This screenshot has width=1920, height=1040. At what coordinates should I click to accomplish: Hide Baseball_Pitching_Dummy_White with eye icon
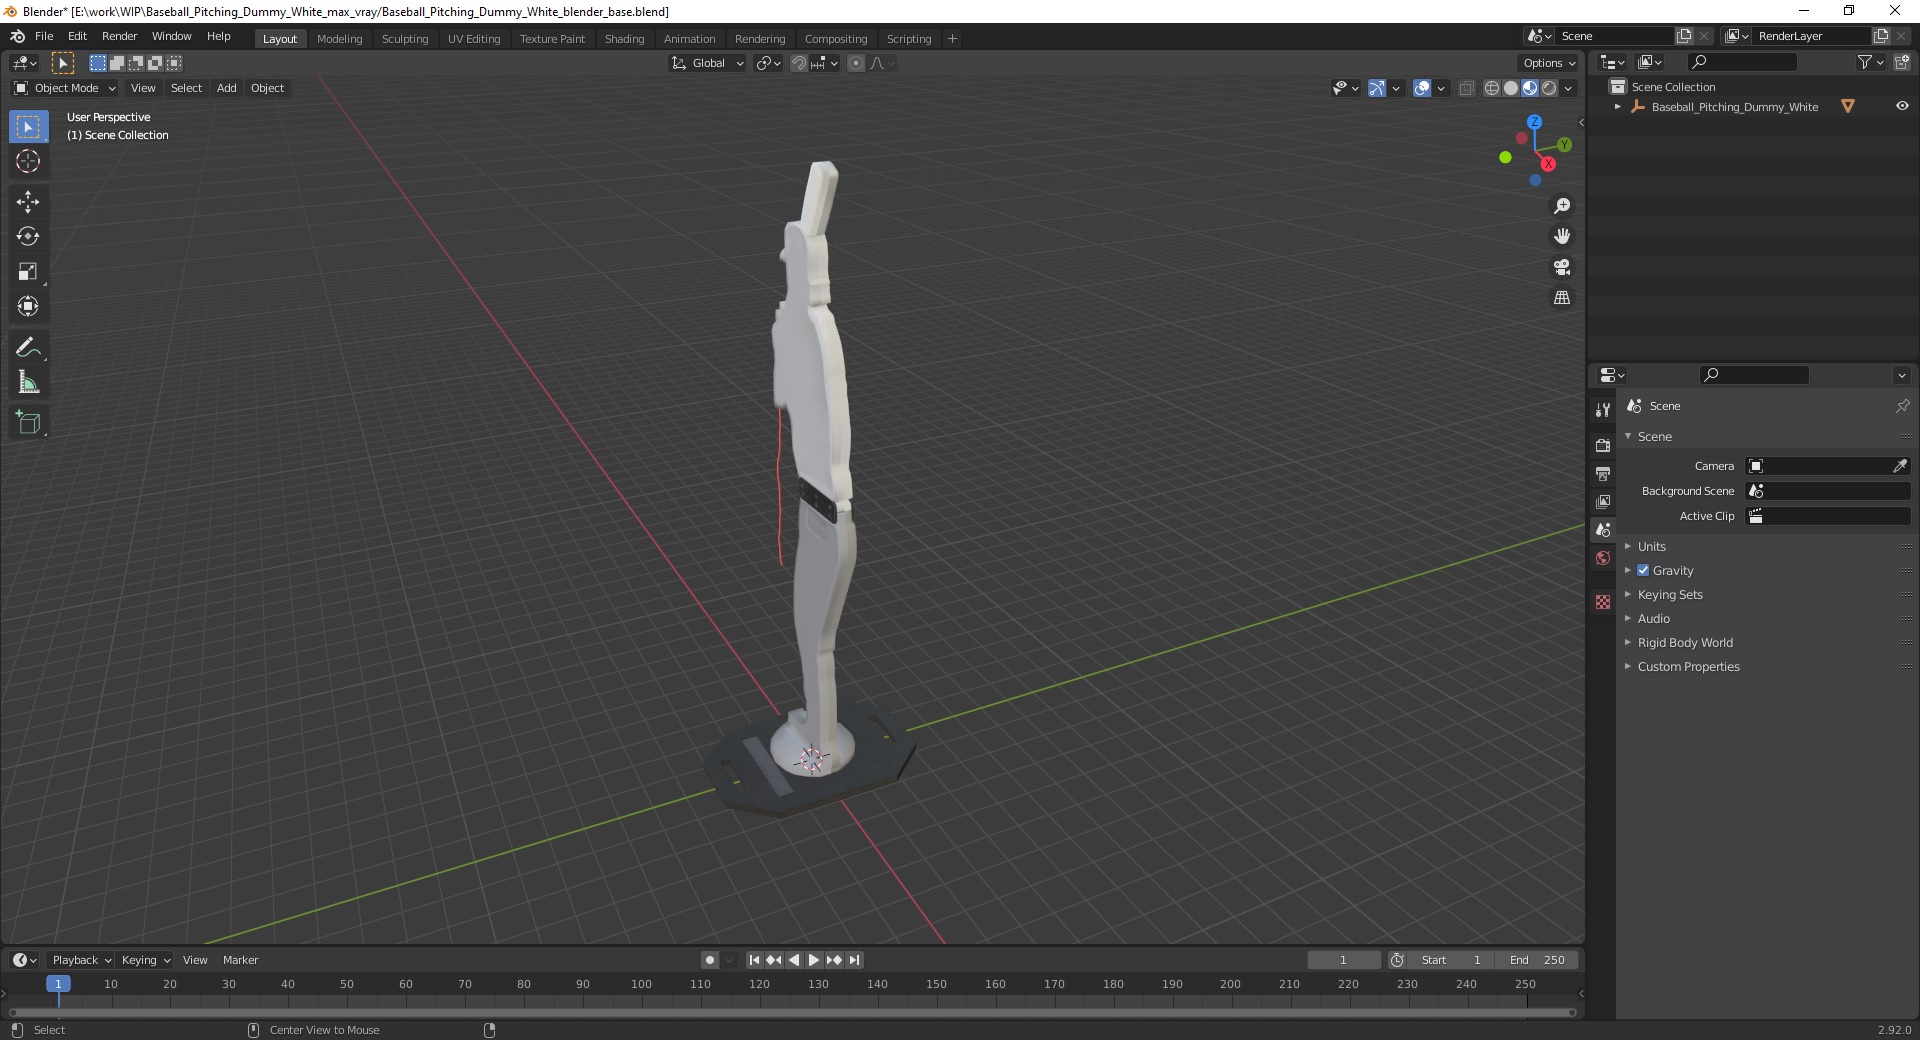(1902, 106)
